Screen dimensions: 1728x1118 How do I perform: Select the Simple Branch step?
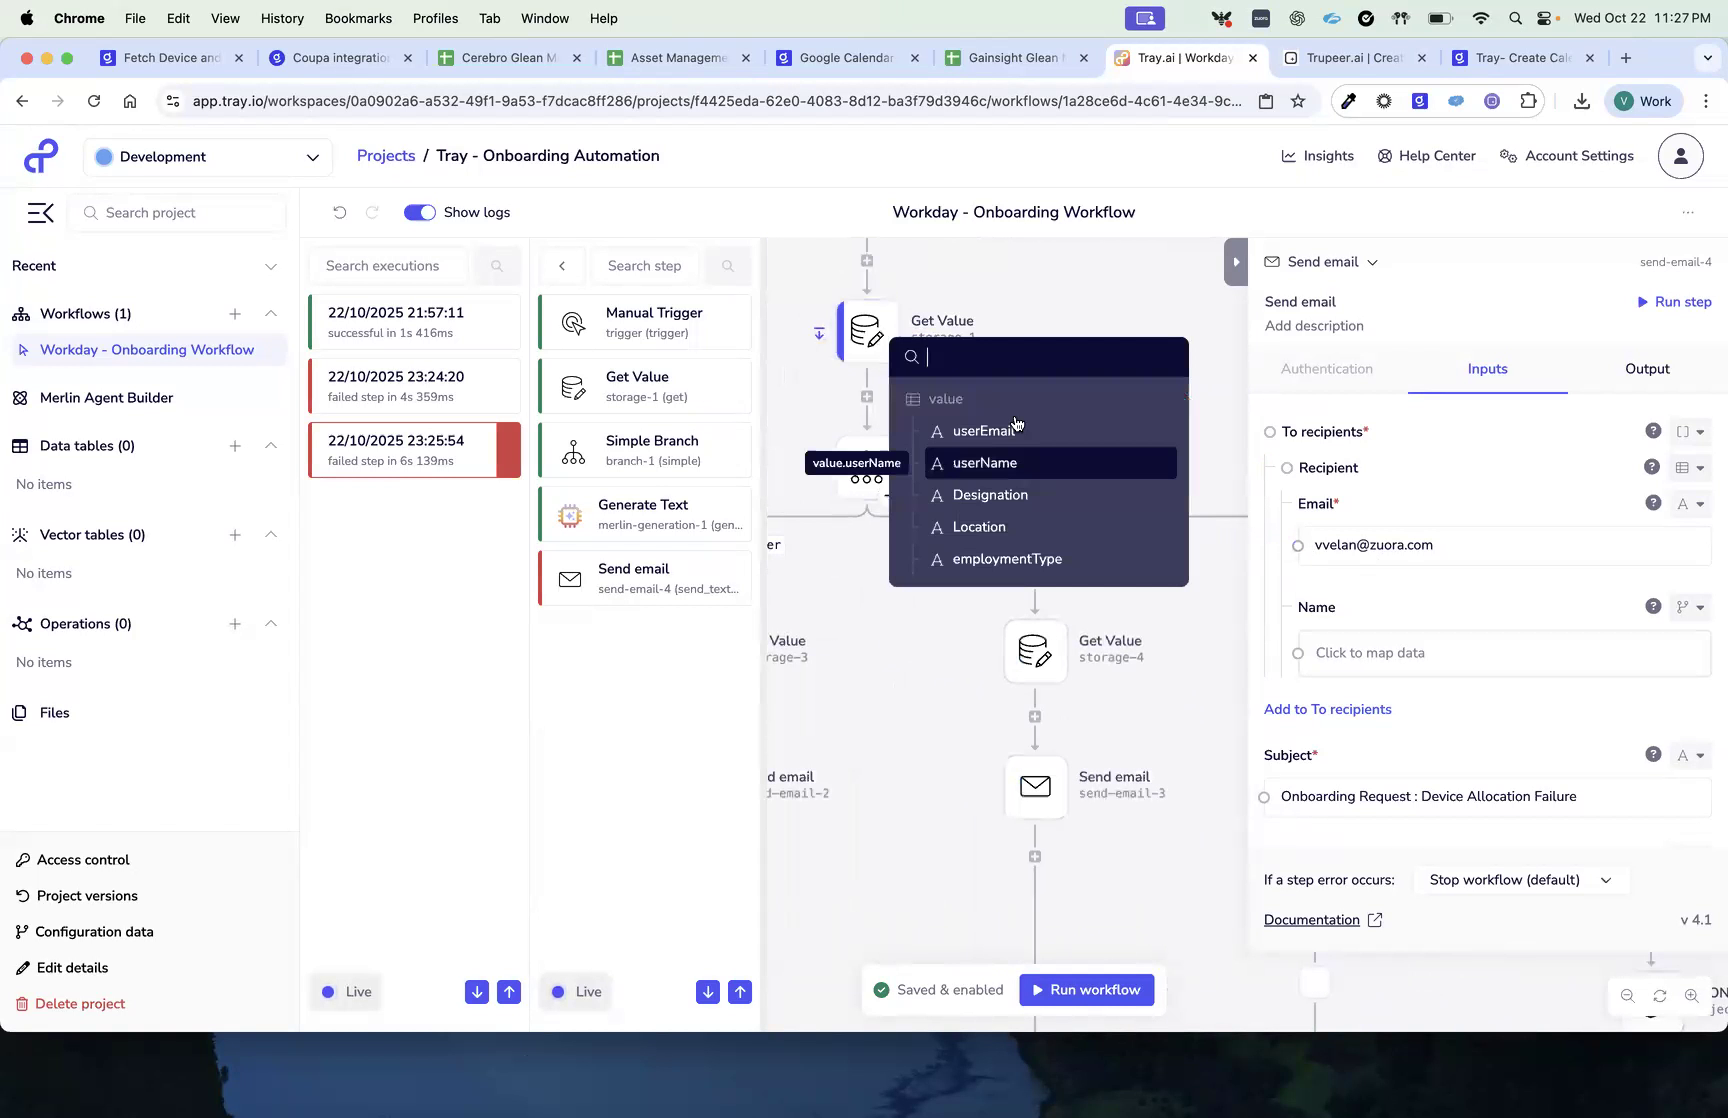[x=644, y=449]
